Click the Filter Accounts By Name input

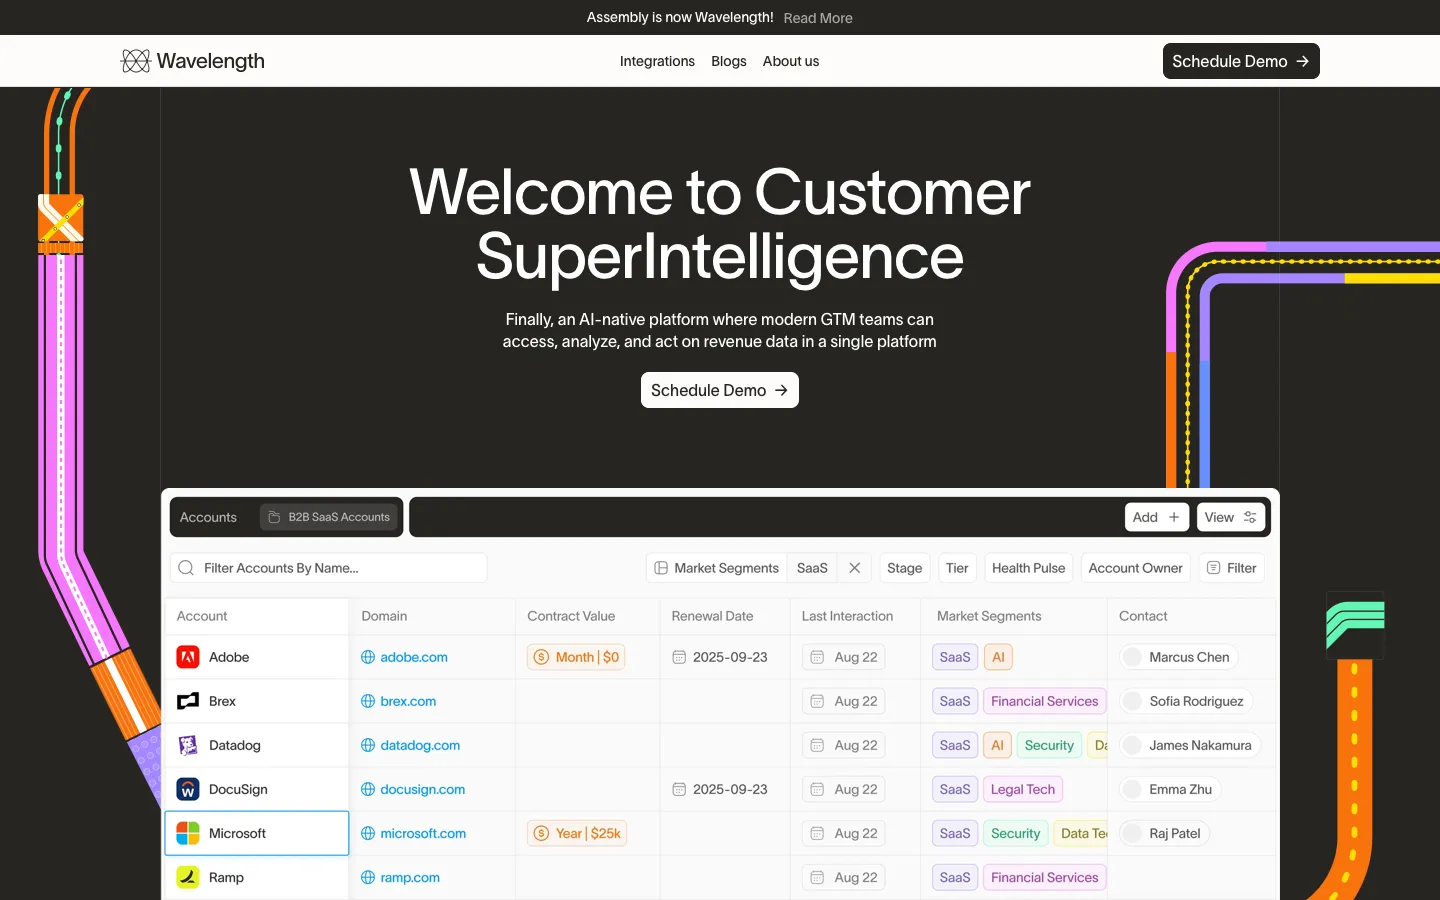[x=329, y=568]
